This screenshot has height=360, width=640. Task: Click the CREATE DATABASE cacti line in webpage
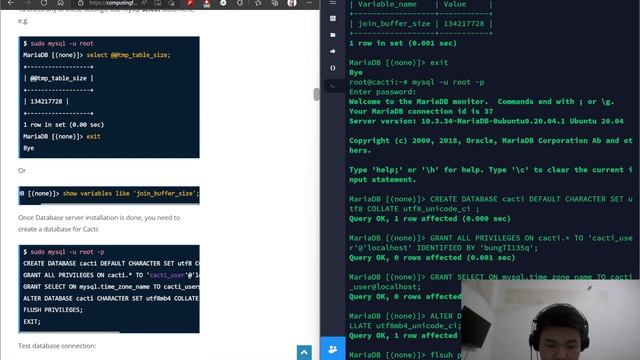point(111,264)
